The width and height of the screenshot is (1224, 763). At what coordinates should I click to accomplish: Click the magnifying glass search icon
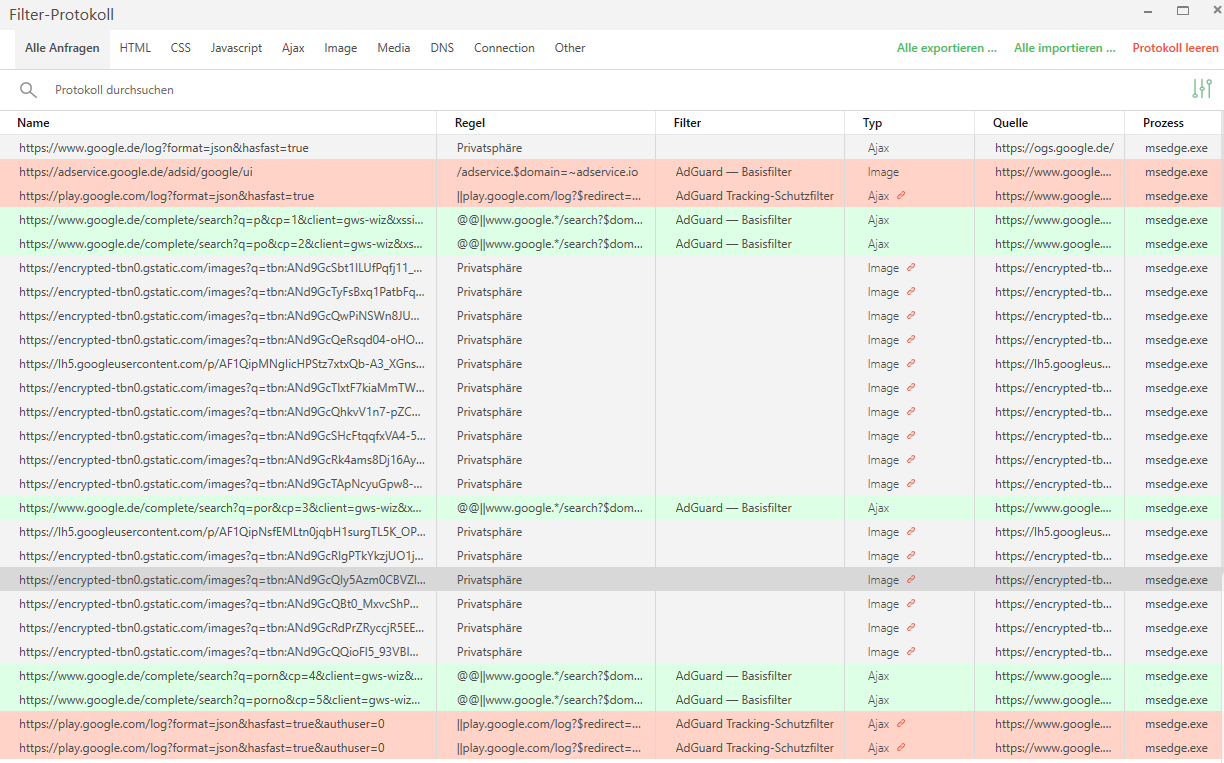pyautogui.click(x=28, y=90)
